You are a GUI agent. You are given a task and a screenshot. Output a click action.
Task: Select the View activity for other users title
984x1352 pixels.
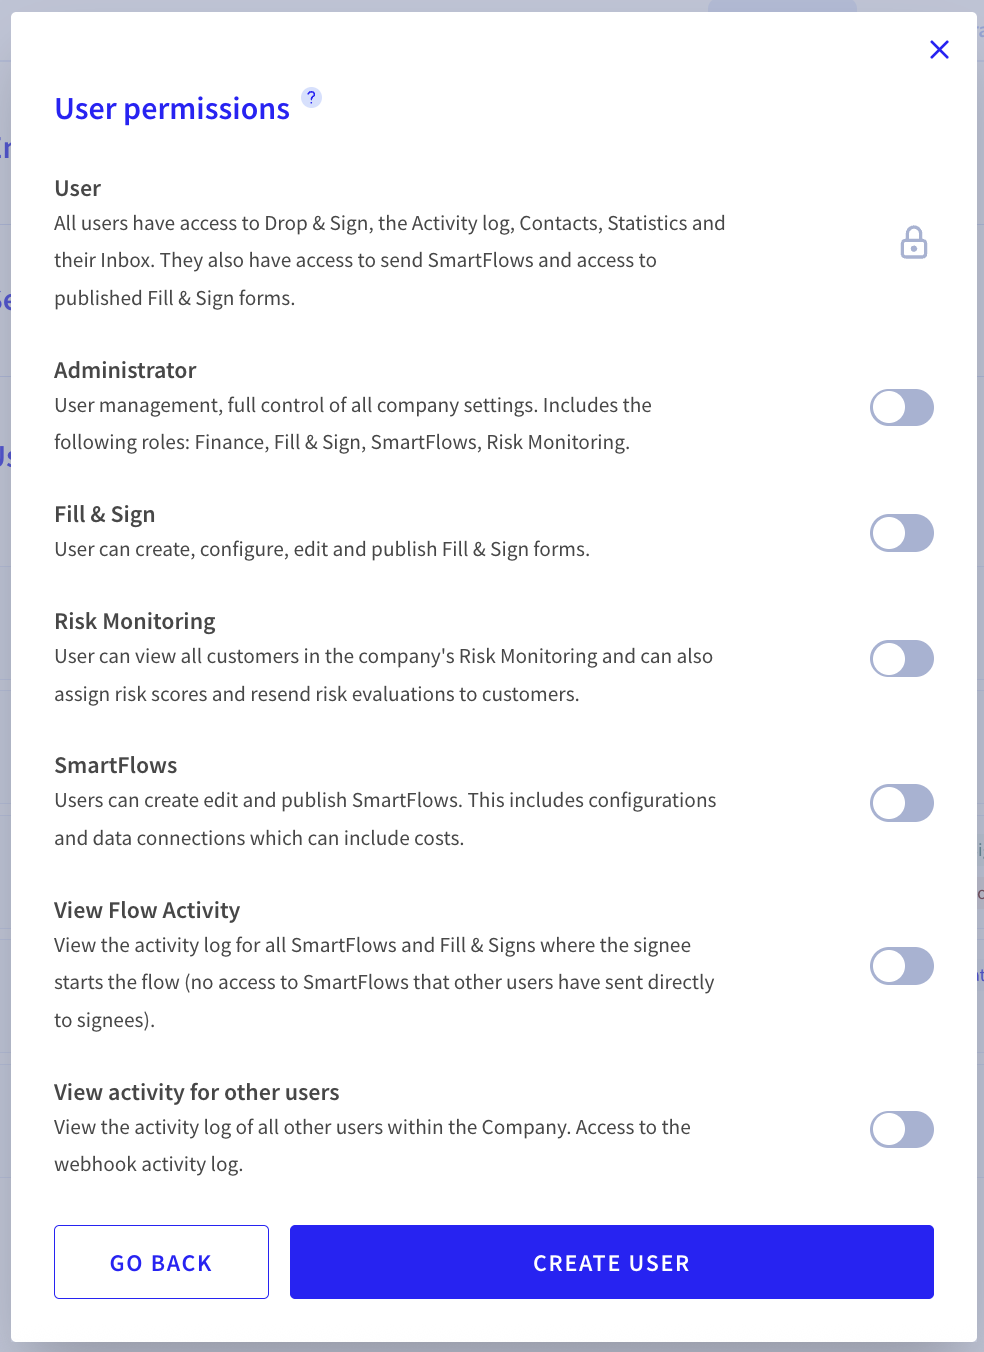coord(197,1092)
